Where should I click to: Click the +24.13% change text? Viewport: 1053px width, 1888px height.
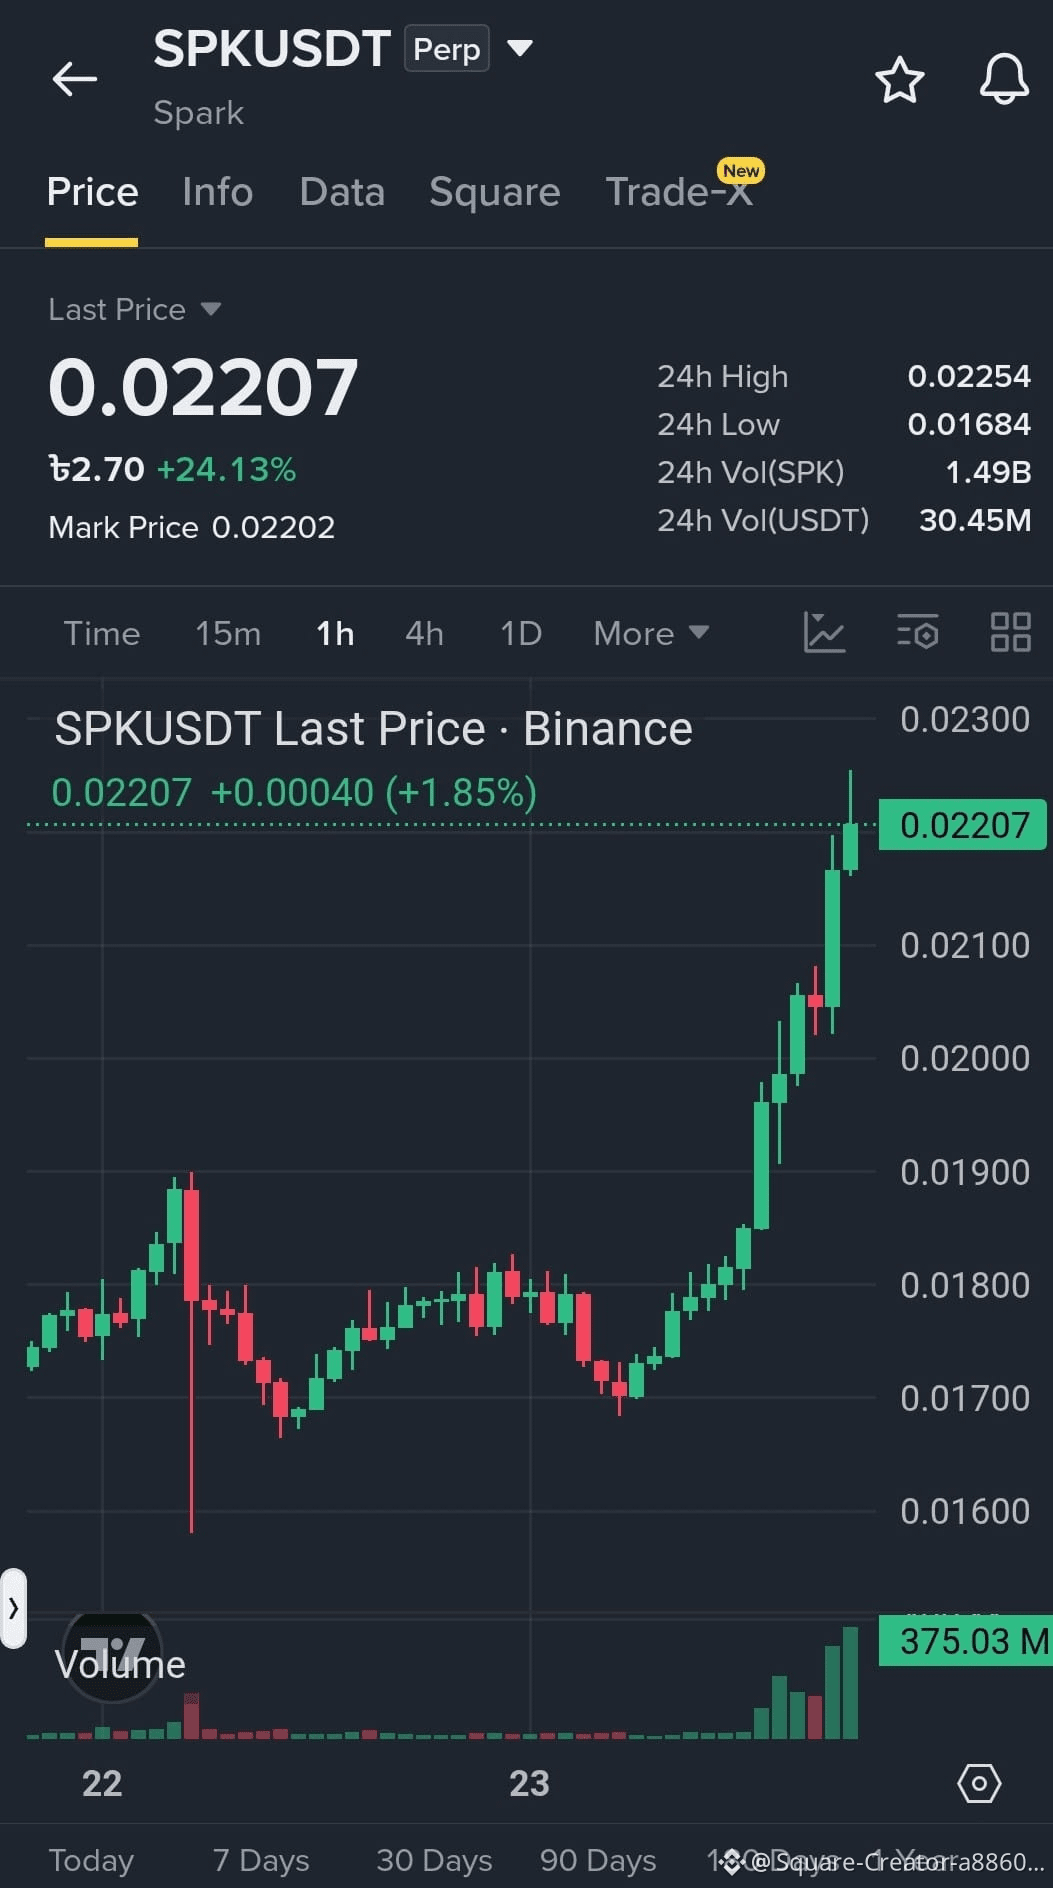pyautogui.click(x=226, y=469)
